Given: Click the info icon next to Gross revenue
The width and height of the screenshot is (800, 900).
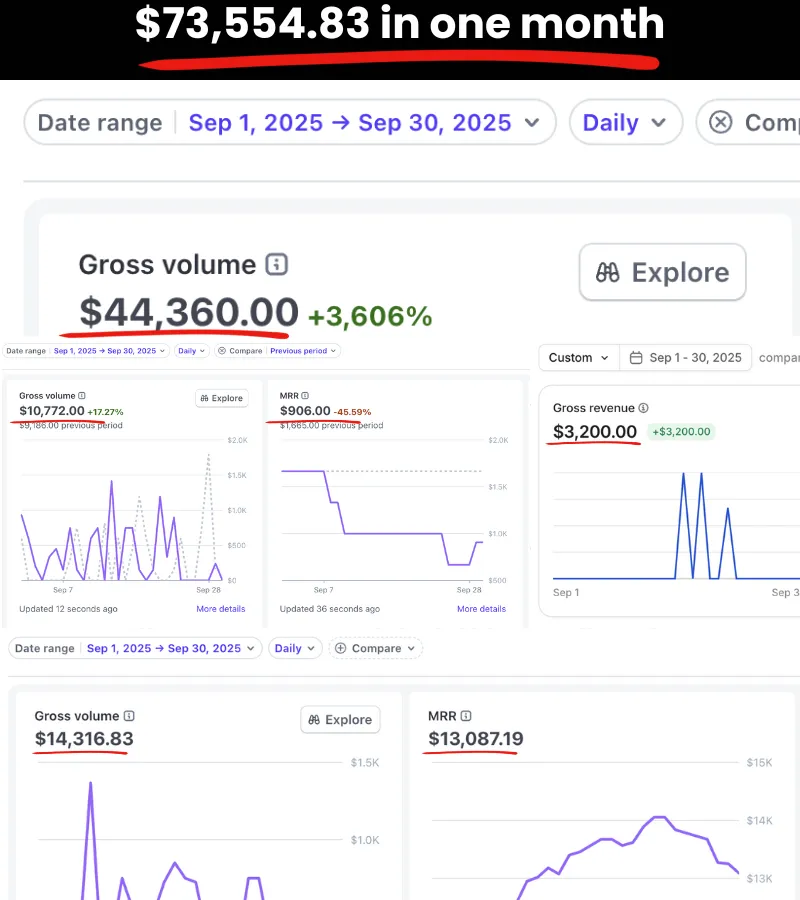Looking at the screenshot, I should point(644,408).
